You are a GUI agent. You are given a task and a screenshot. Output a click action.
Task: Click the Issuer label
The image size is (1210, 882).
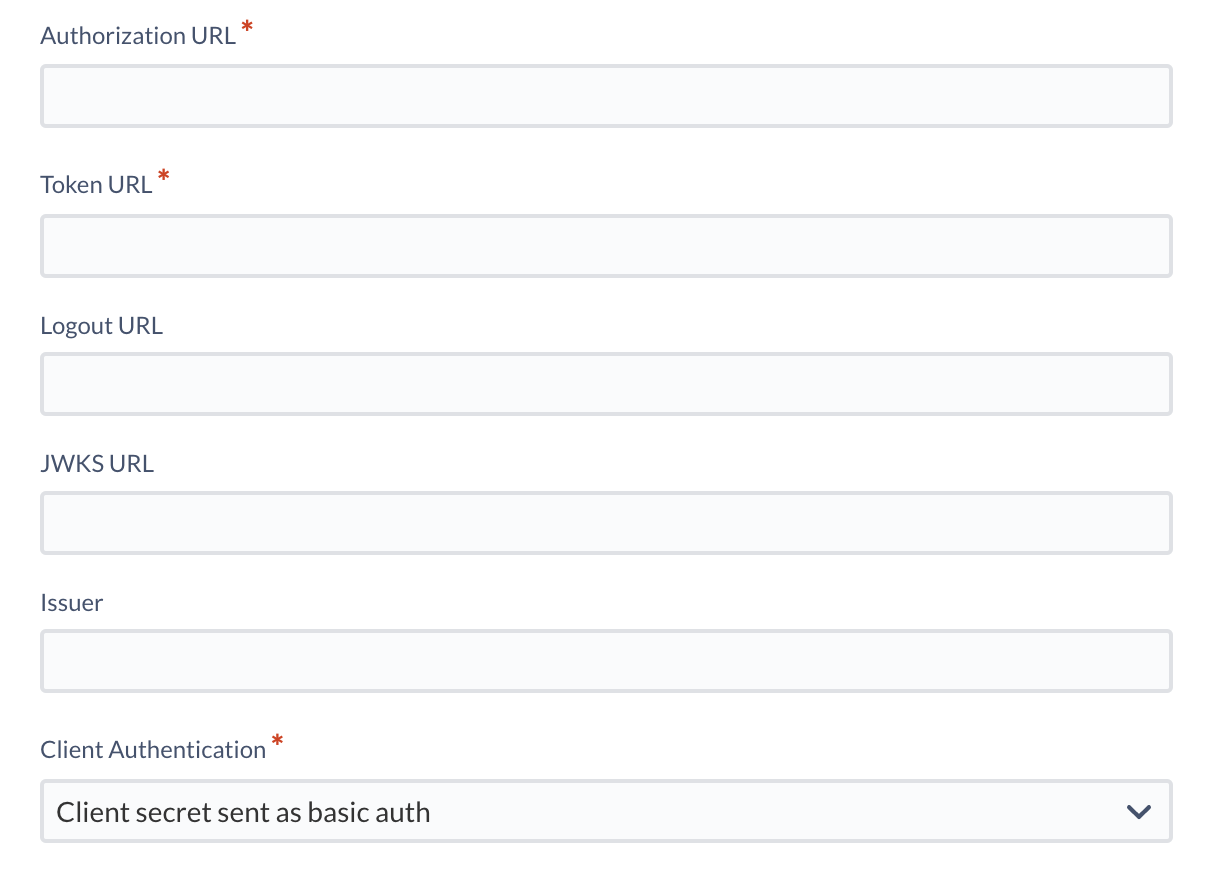point(72,603)
